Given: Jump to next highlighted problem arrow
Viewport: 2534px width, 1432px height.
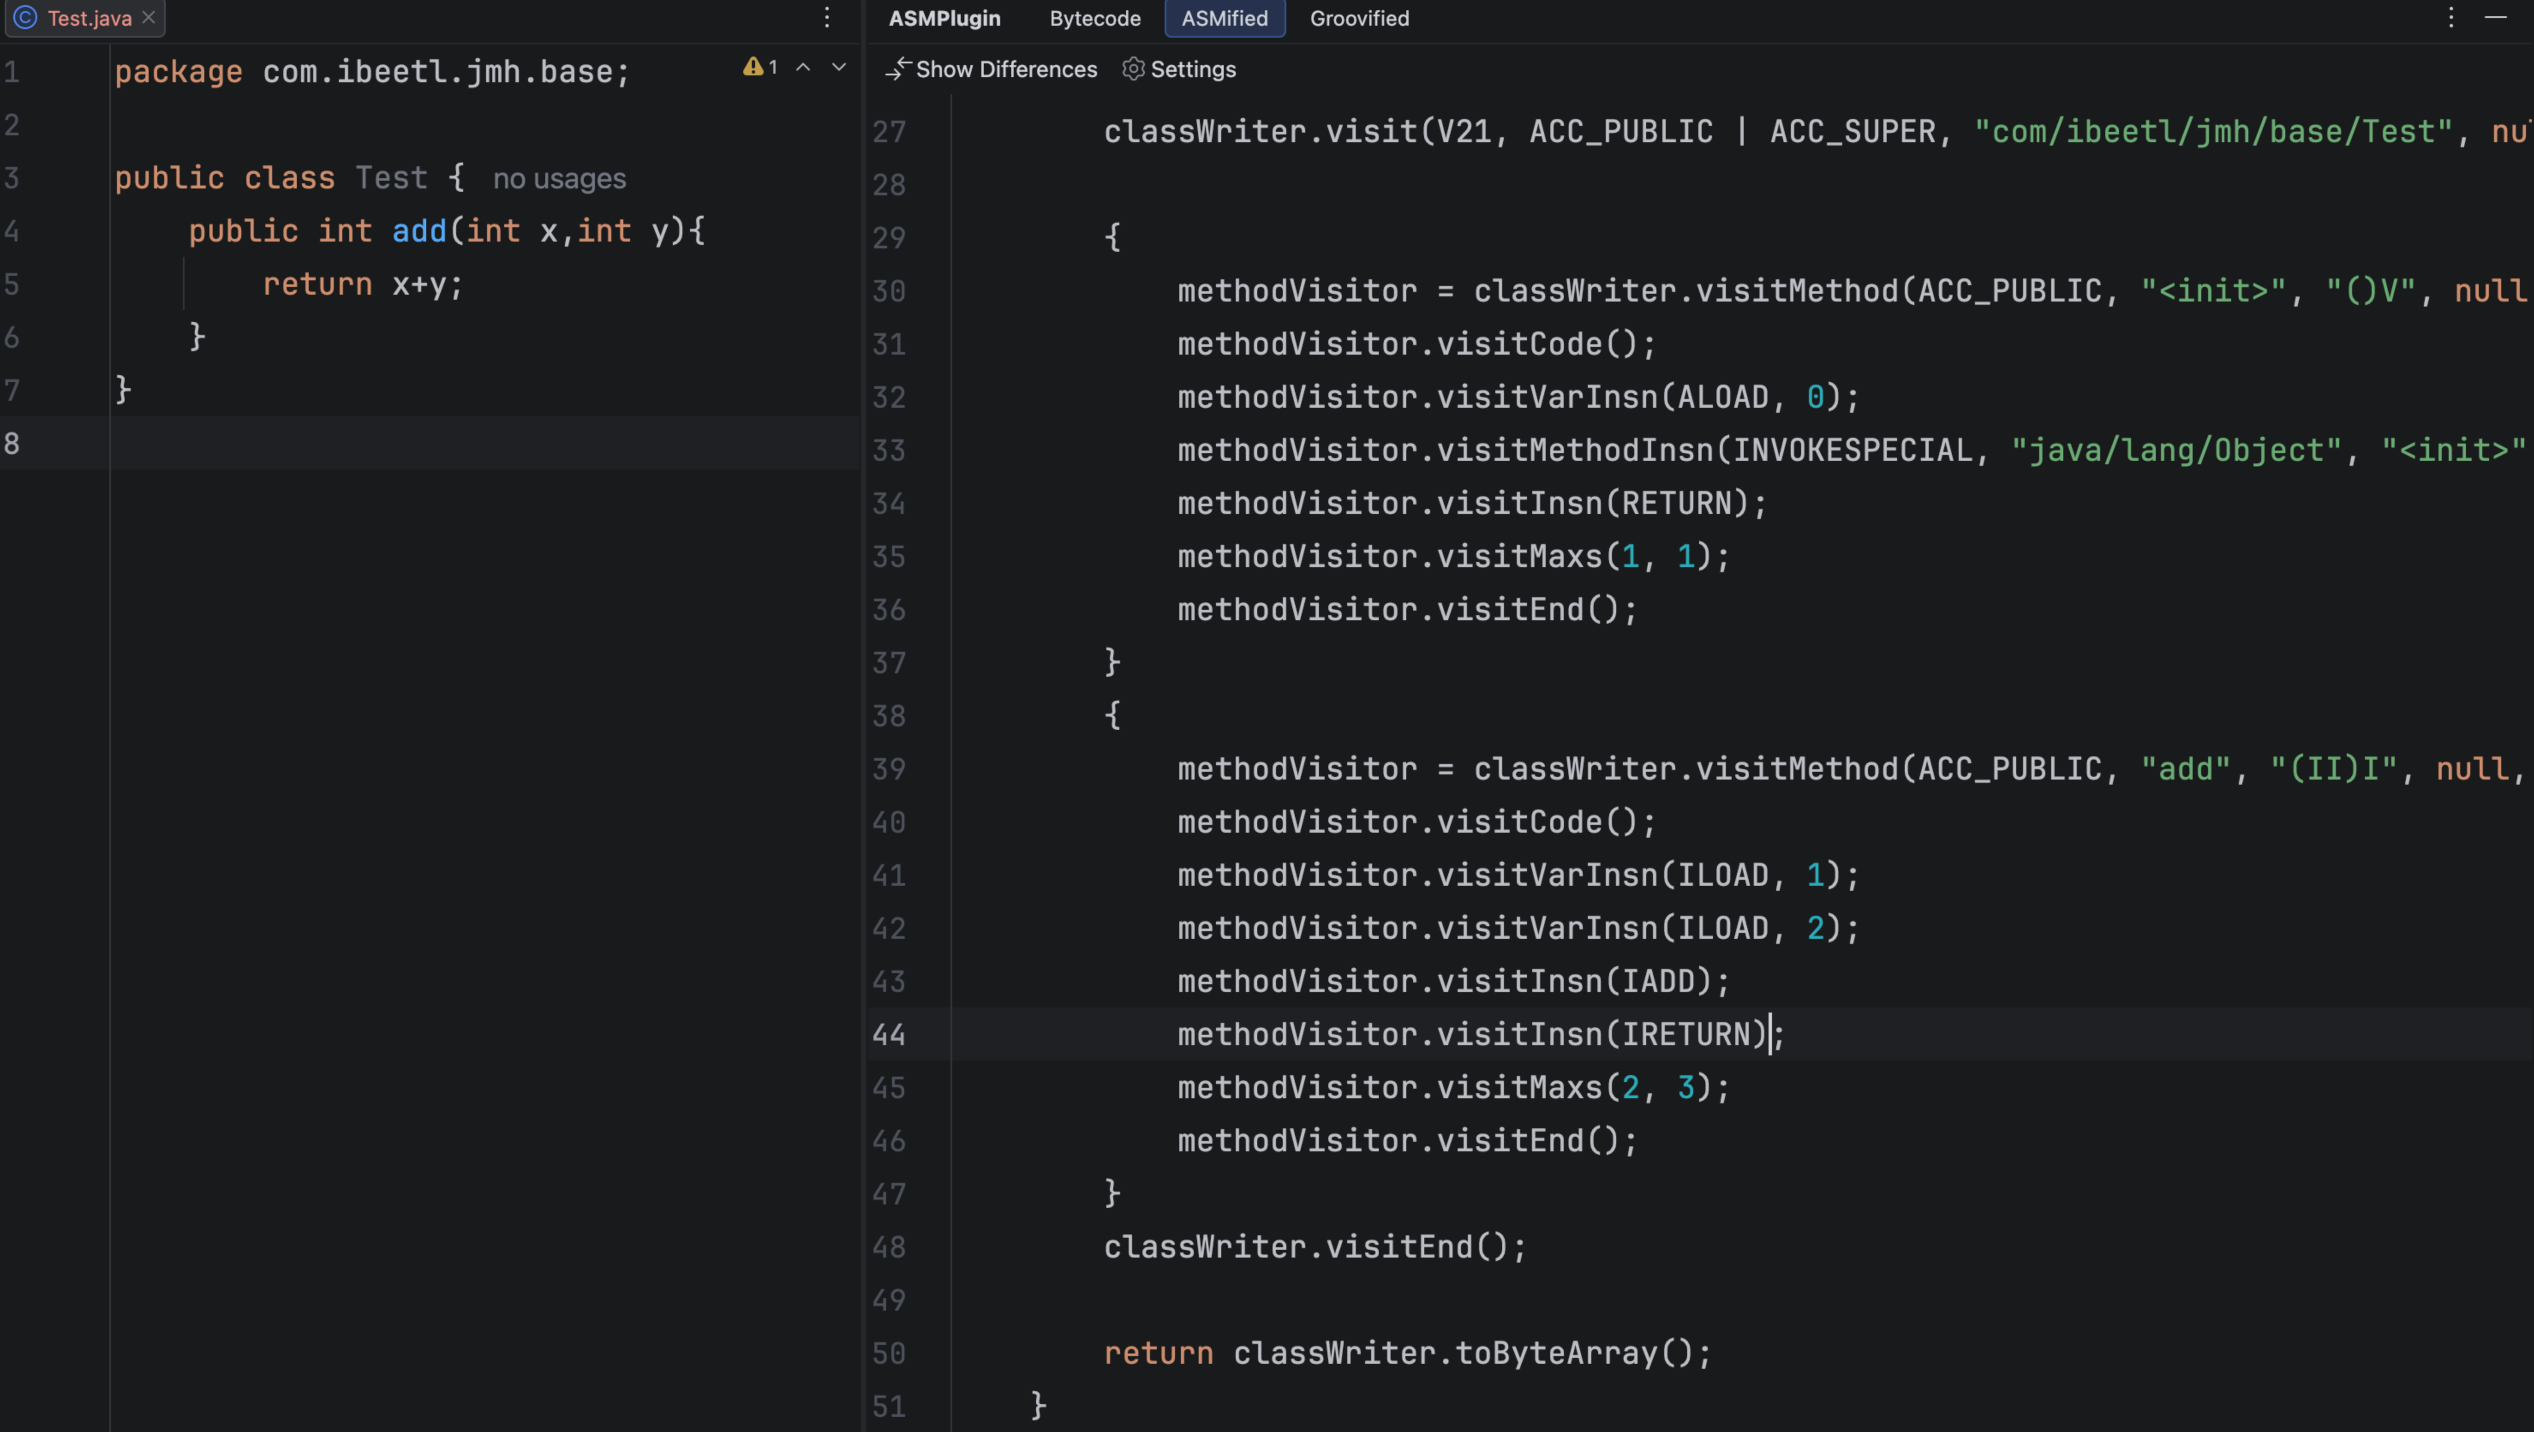Looking at the screenshot, I should 839,67.
